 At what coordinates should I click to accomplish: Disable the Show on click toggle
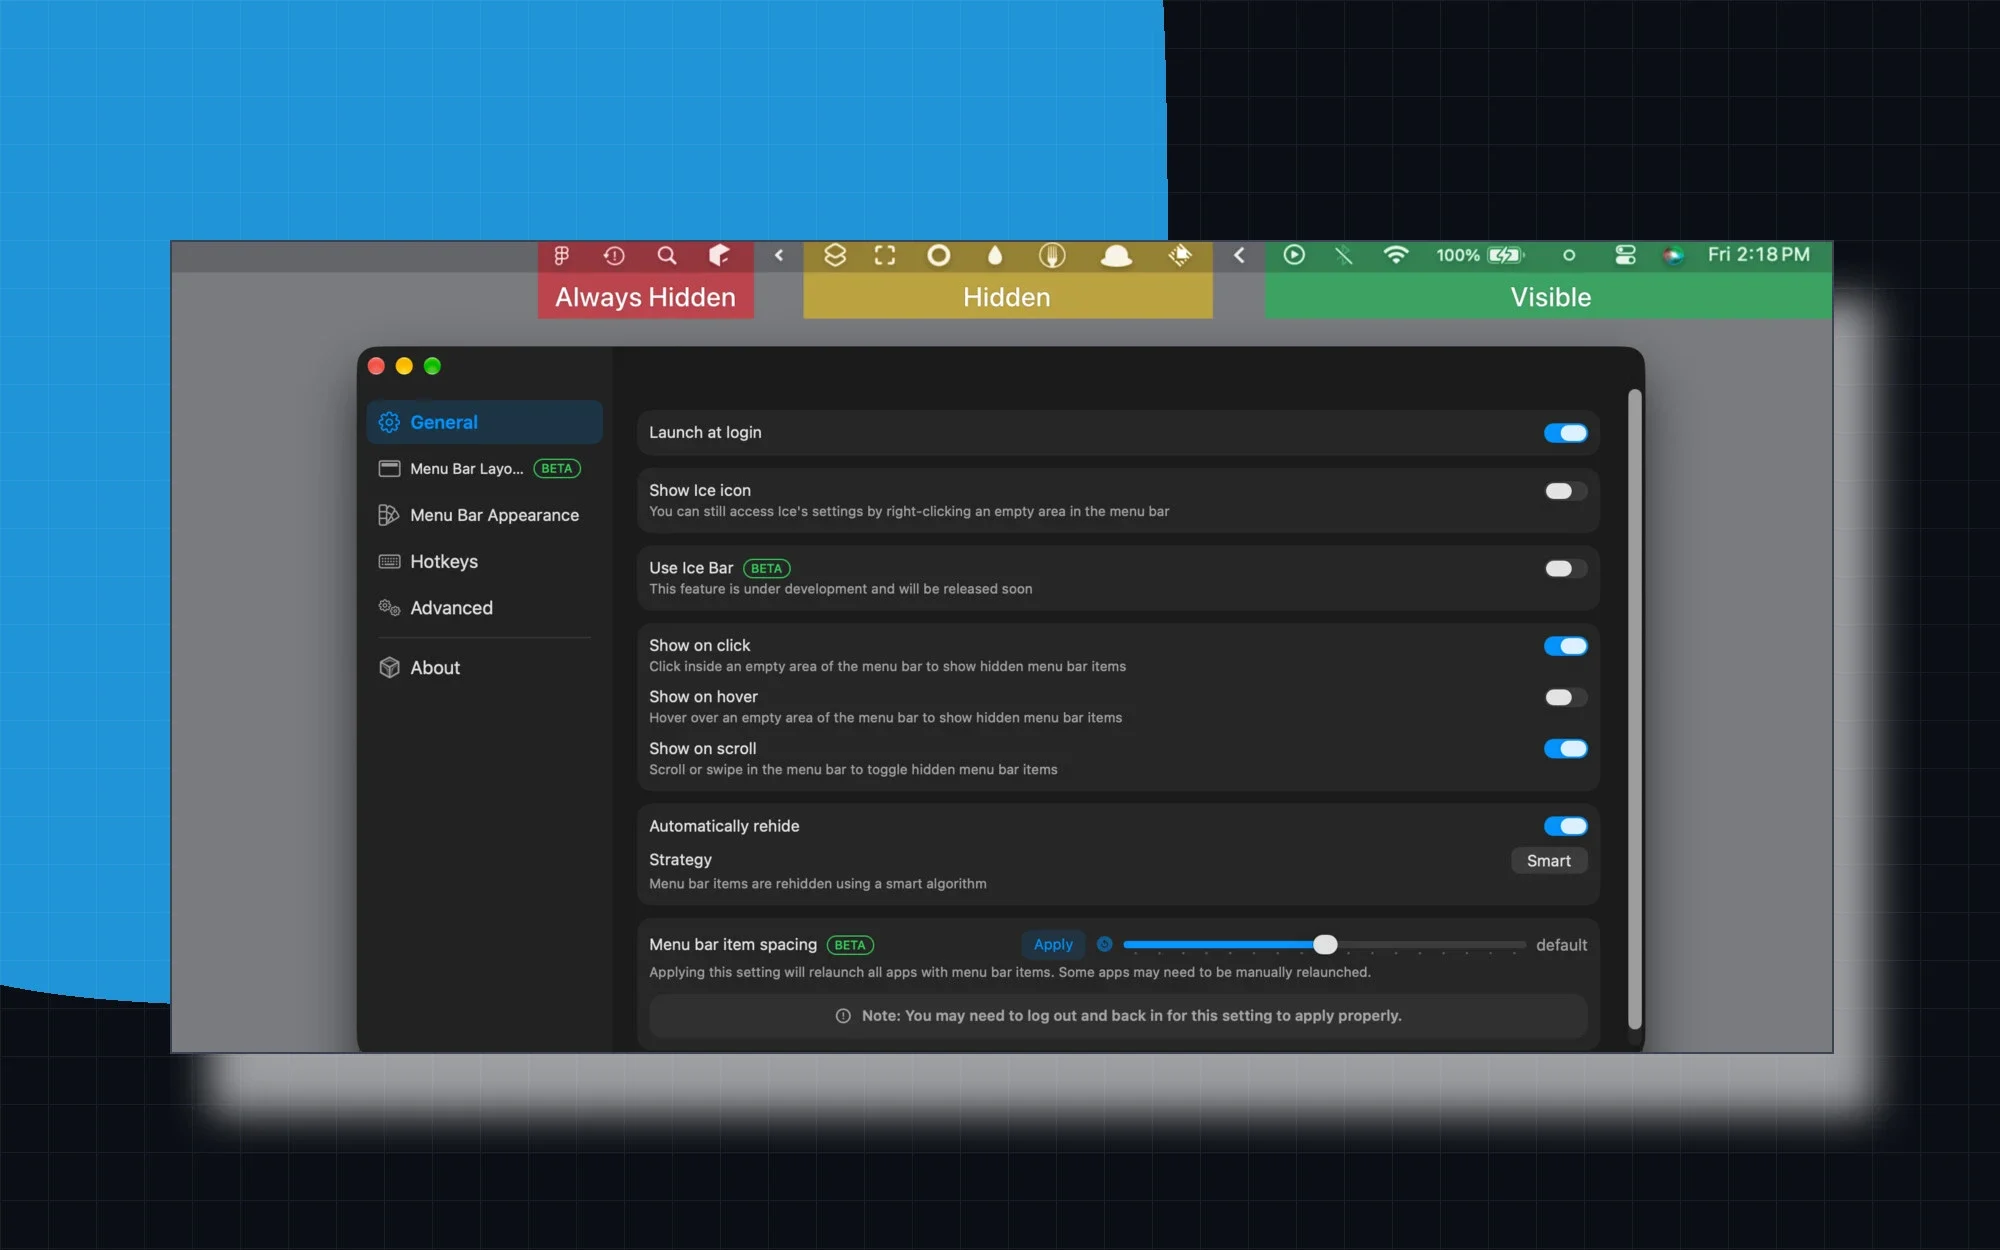click(x=1565, y=646)
